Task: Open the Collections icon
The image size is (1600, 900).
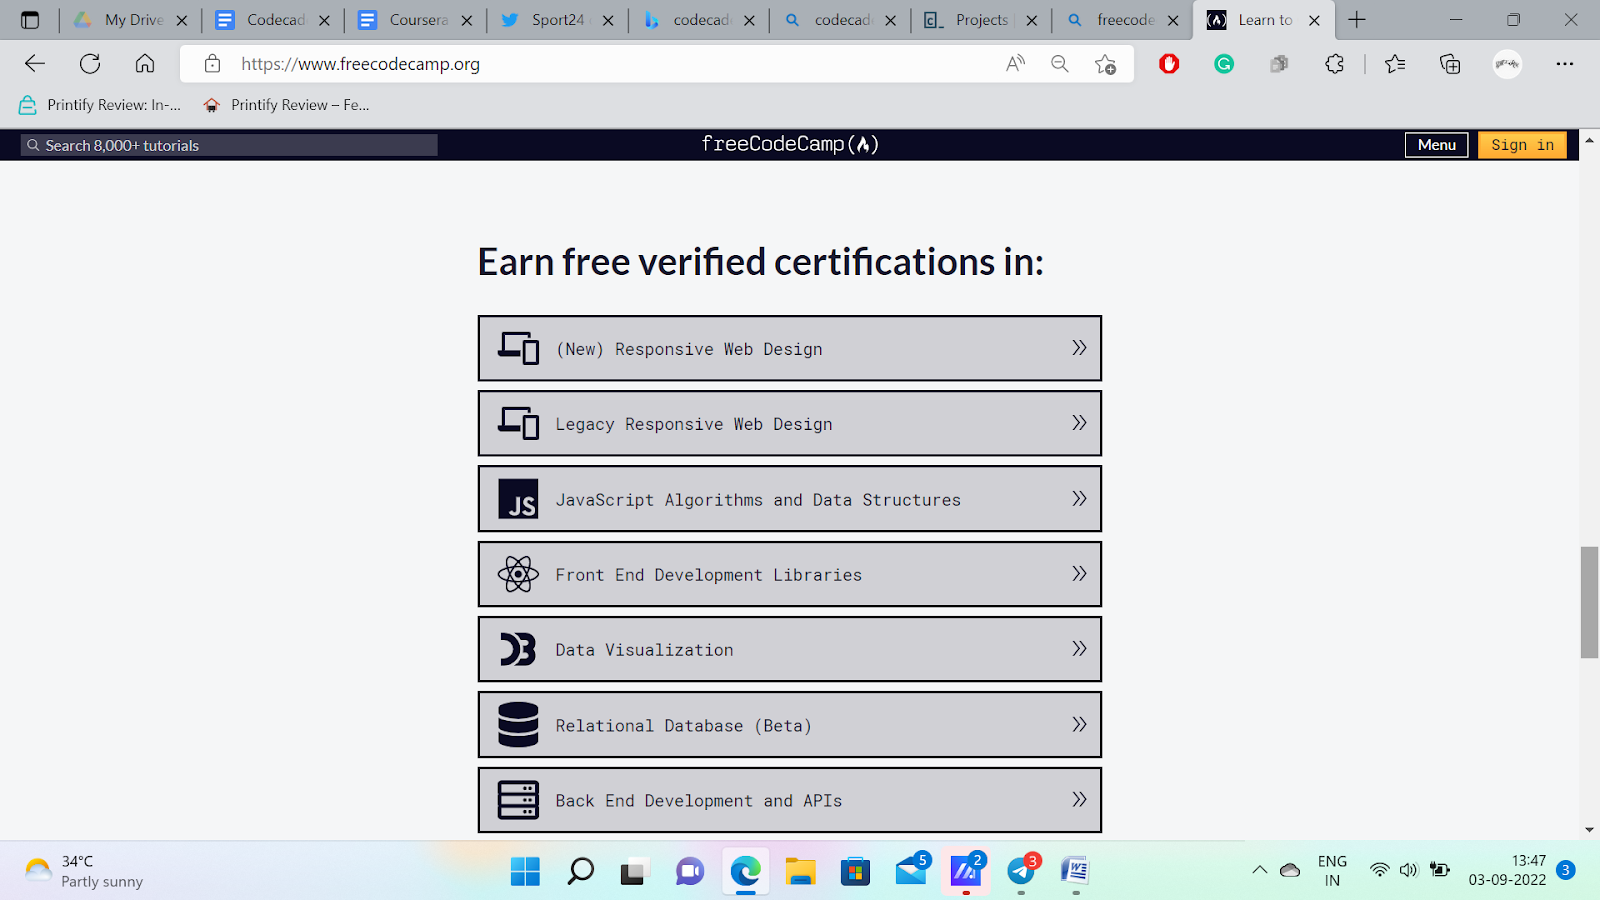Action: tap(1450, 64)
